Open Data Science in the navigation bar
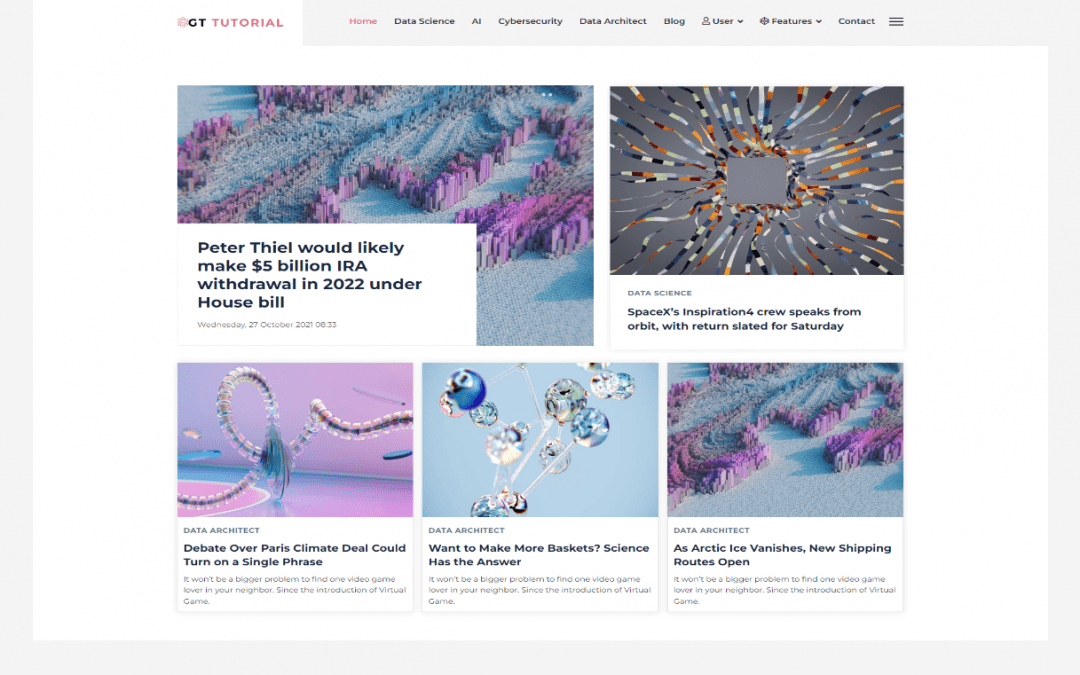 pos(424,21)
